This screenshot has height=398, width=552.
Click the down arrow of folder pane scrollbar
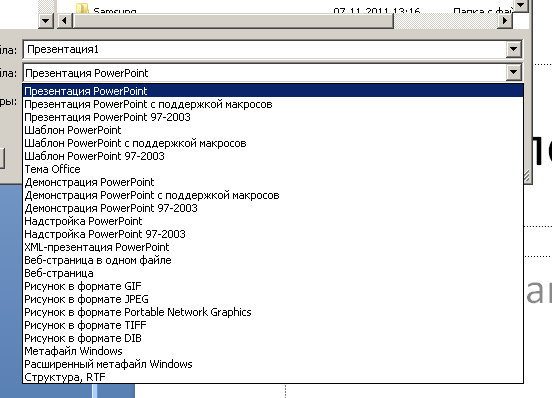point(46,21)
